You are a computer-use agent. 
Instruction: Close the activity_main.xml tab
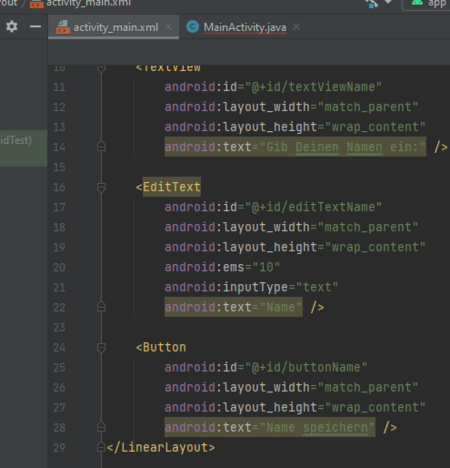tap(168, 26)
